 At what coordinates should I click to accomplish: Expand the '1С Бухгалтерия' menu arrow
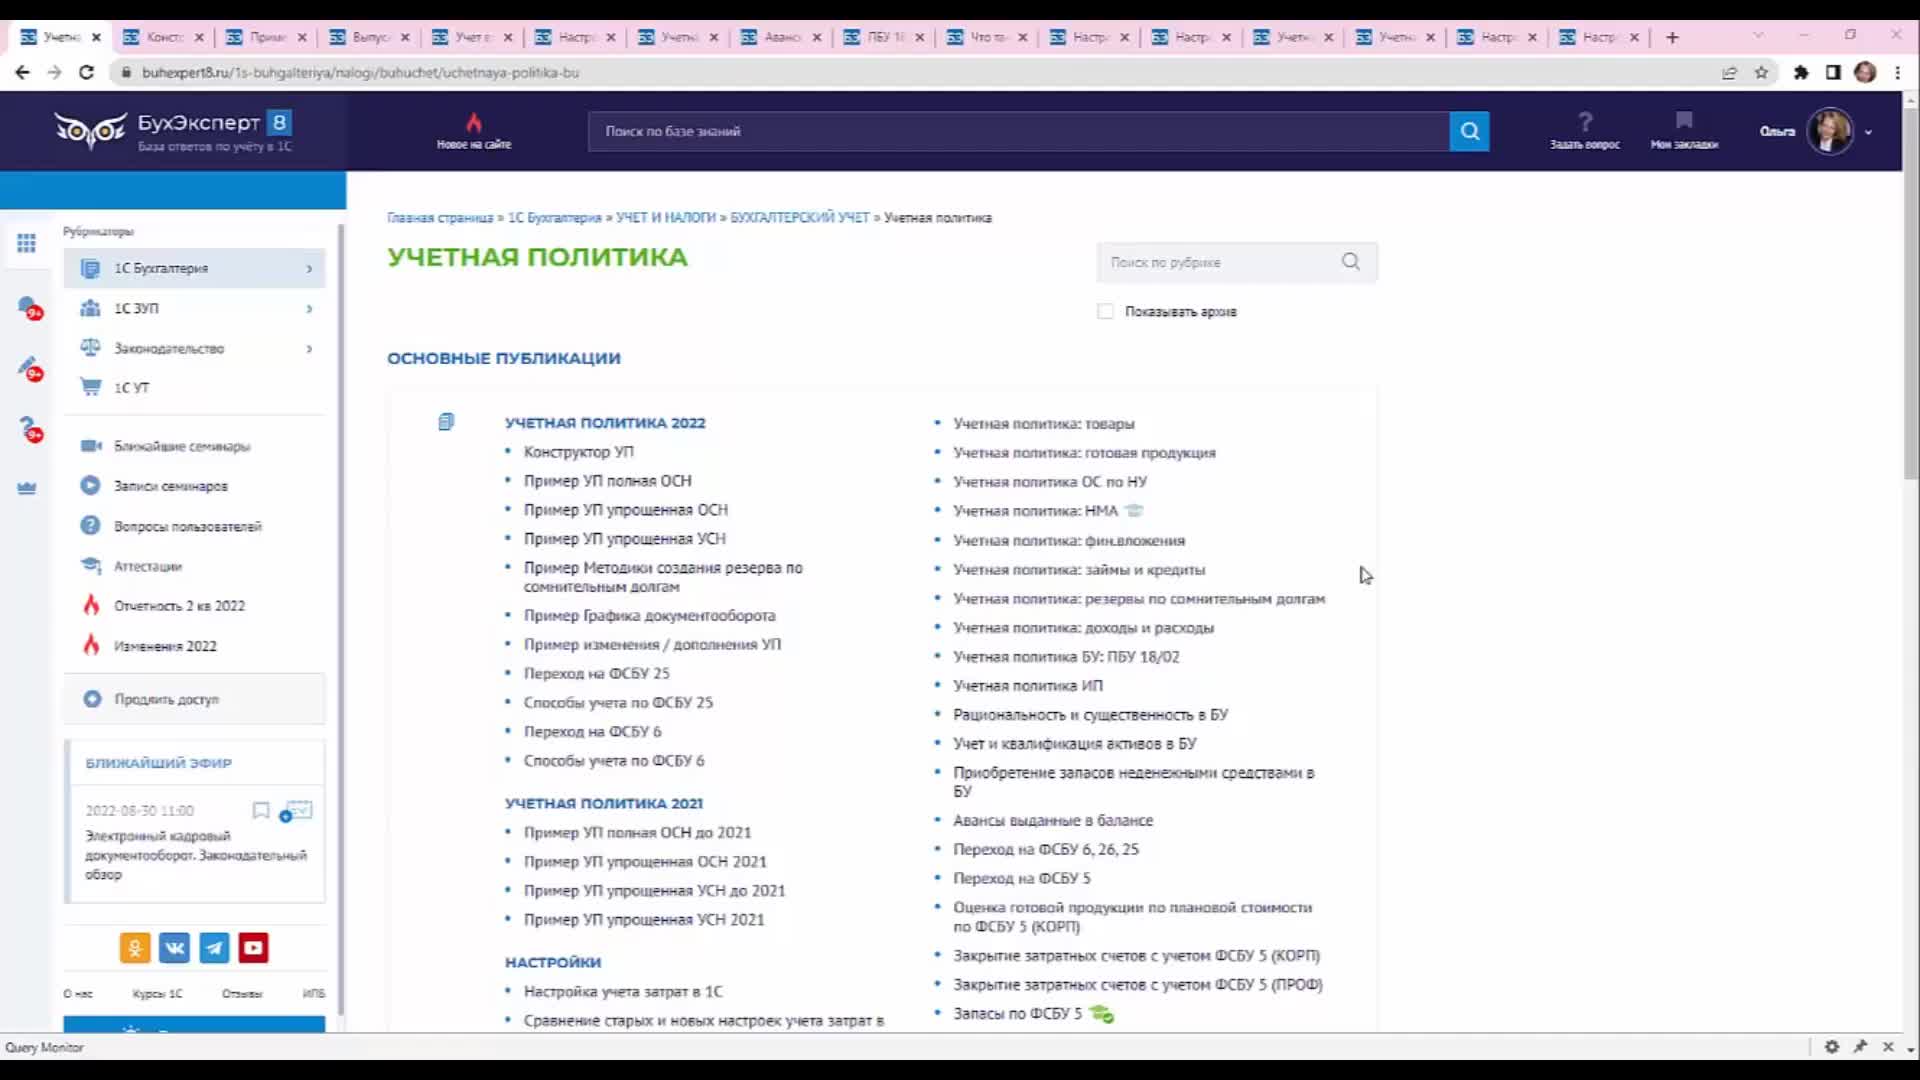[x=309, y=268]
